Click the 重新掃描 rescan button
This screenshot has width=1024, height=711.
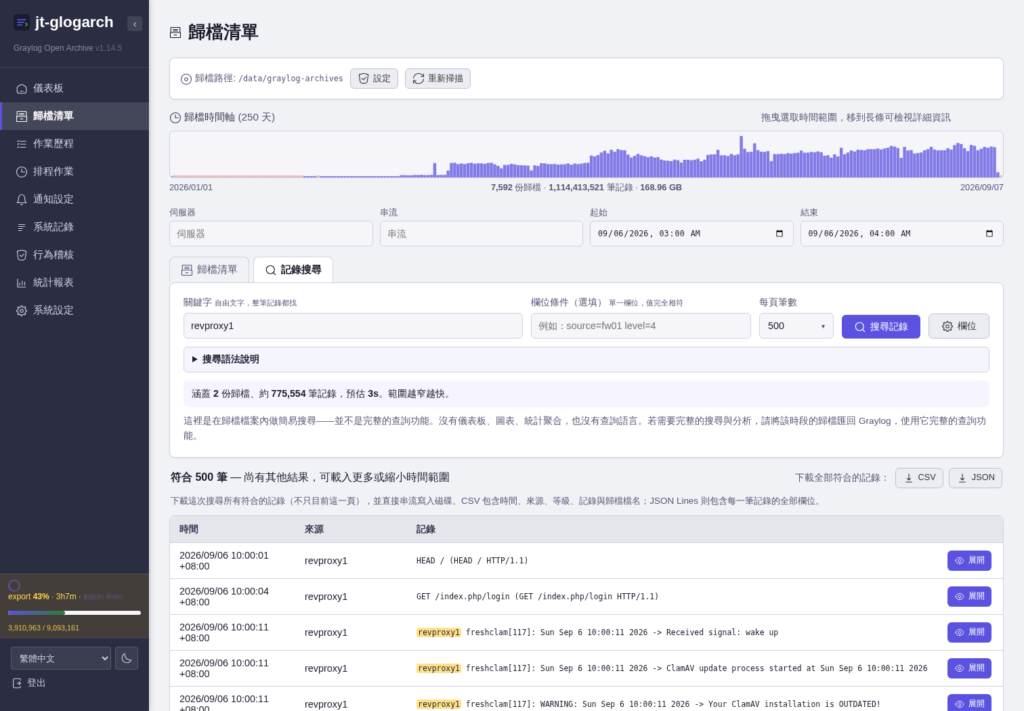click(438, 78)
